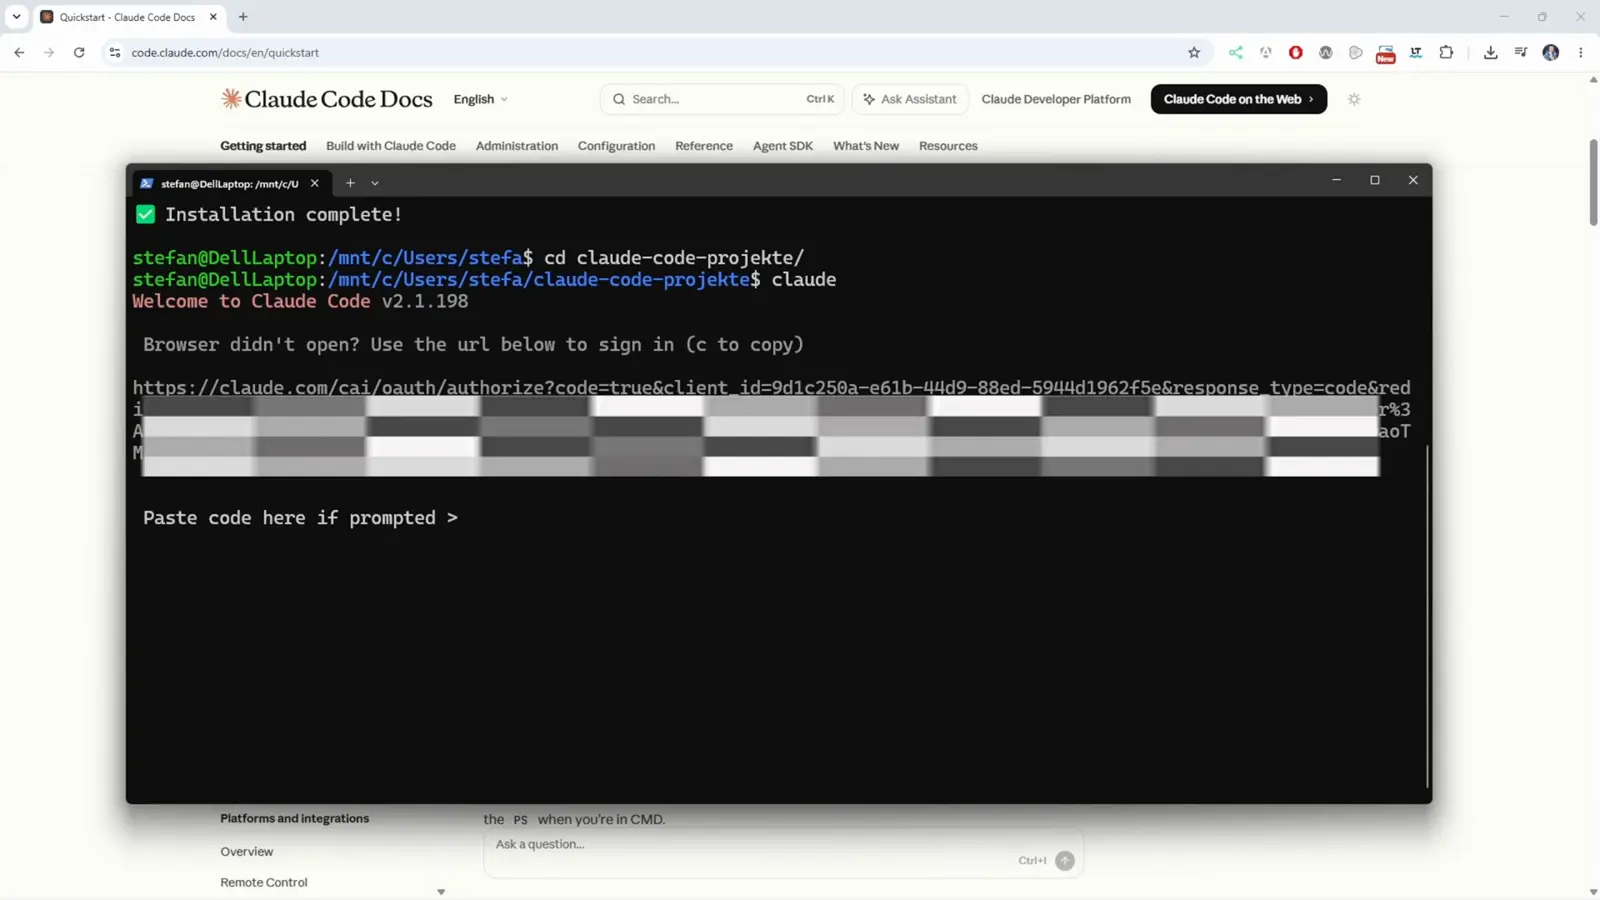Click the browser address bar URL
The height and width of the screenshot is (900, 1600).
(225, 52)
